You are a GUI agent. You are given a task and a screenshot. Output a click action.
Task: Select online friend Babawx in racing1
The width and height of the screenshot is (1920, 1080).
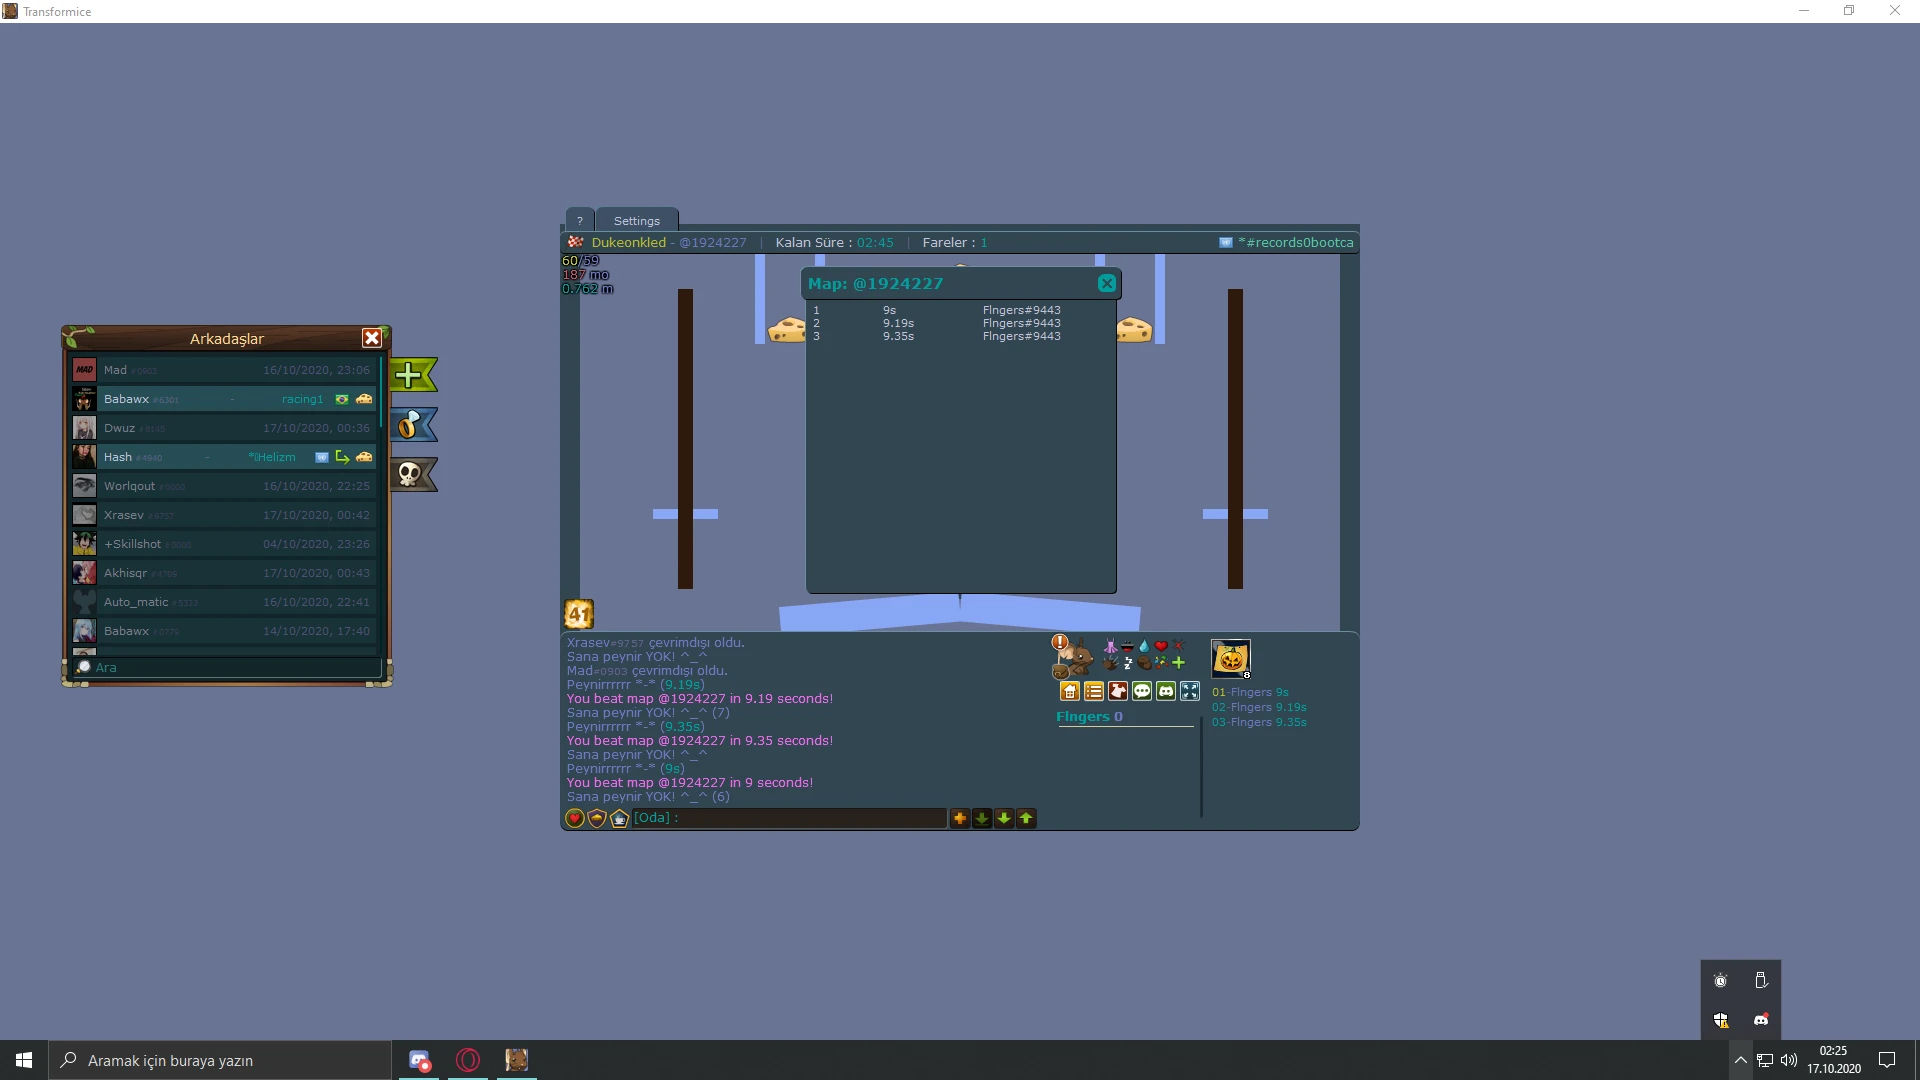[x=223, y=399]
